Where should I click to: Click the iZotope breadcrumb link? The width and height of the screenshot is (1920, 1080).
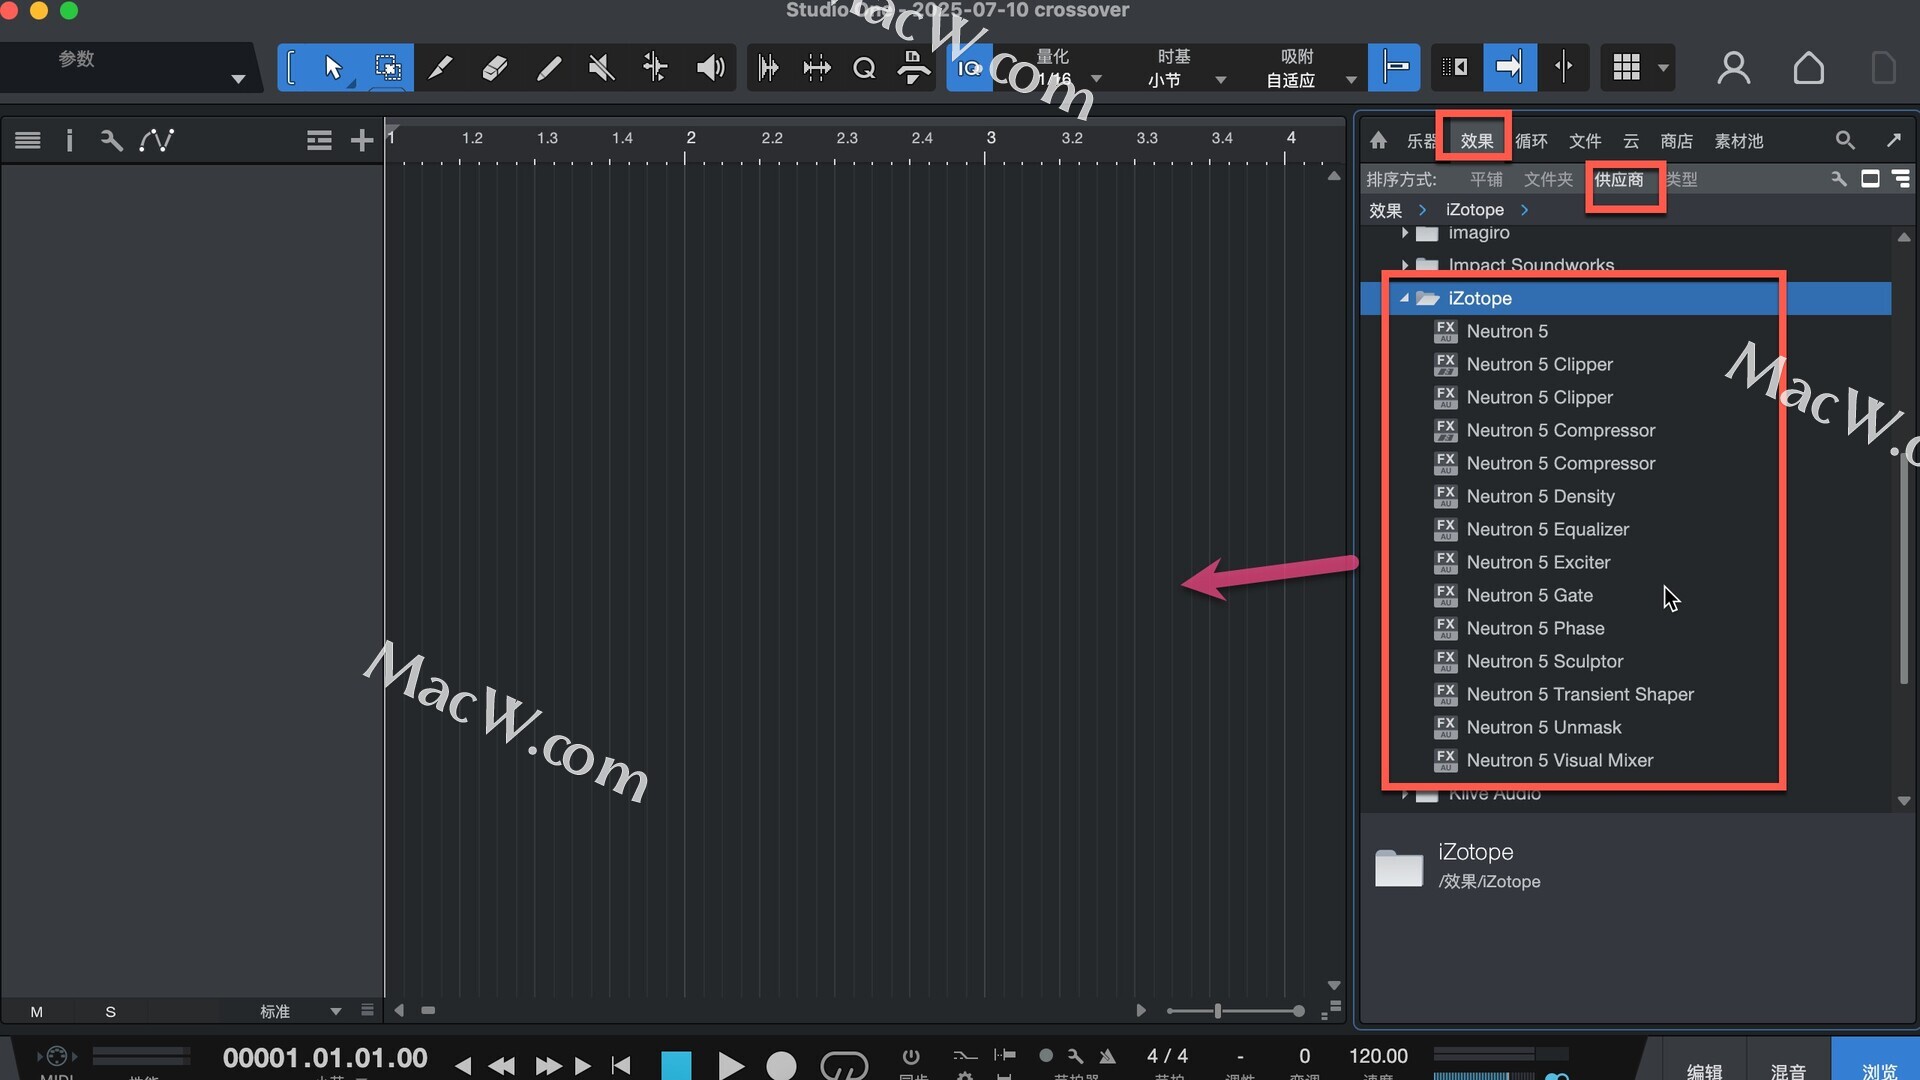(1474, 209)
